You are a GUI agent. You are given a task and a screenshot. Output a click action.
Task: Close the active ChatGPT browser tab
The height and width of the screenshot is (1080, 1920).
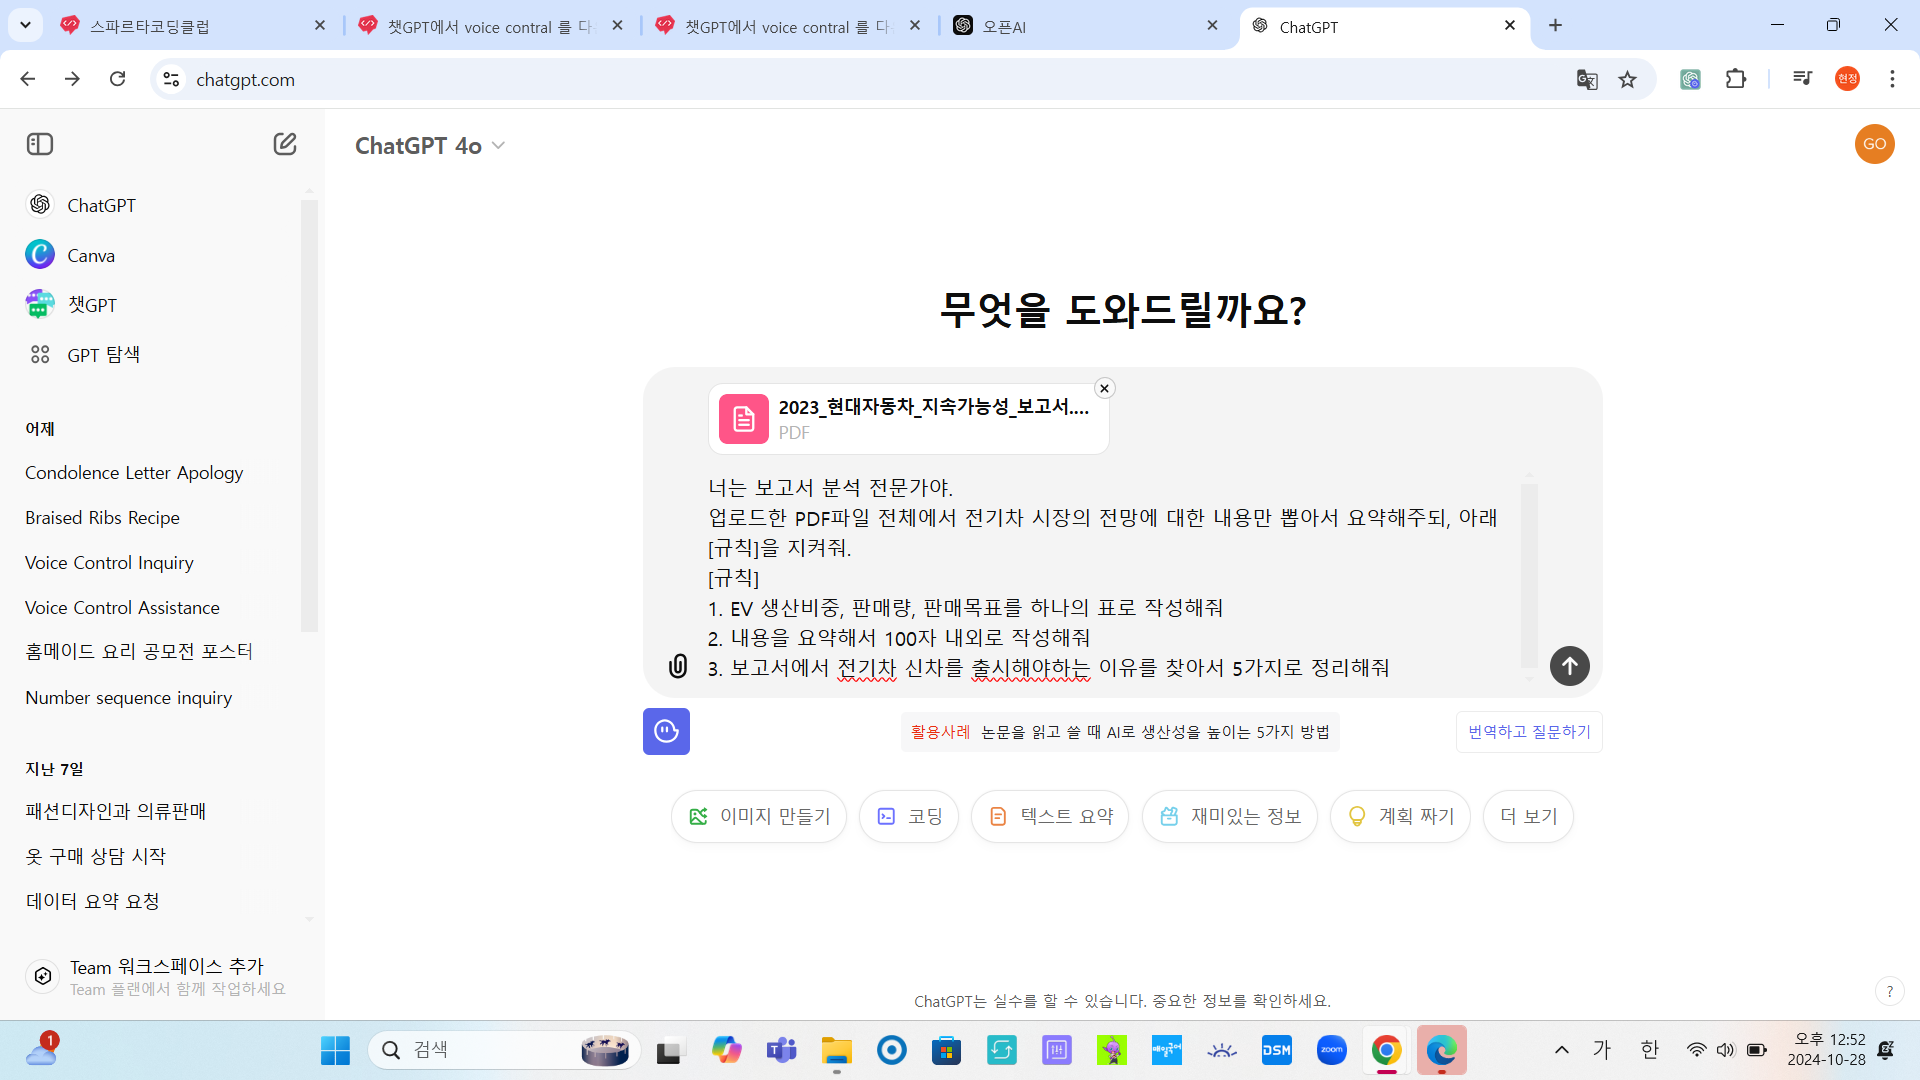pos(1510,26)
